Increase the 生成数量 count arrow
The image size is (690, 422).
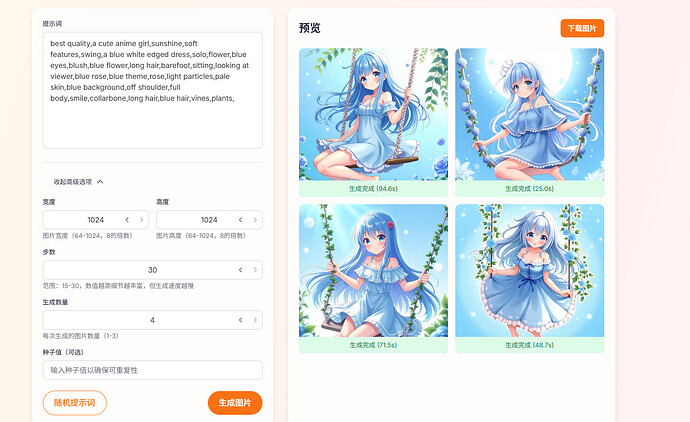coord(255,320)
